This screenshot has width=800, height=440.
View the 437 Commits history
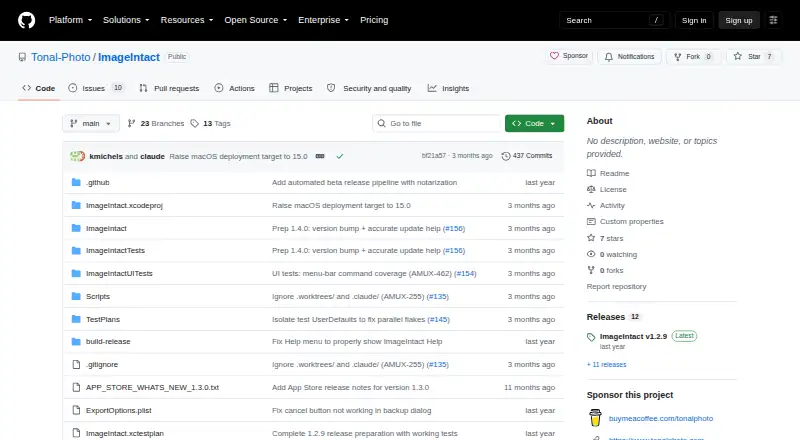click(527, 156)
